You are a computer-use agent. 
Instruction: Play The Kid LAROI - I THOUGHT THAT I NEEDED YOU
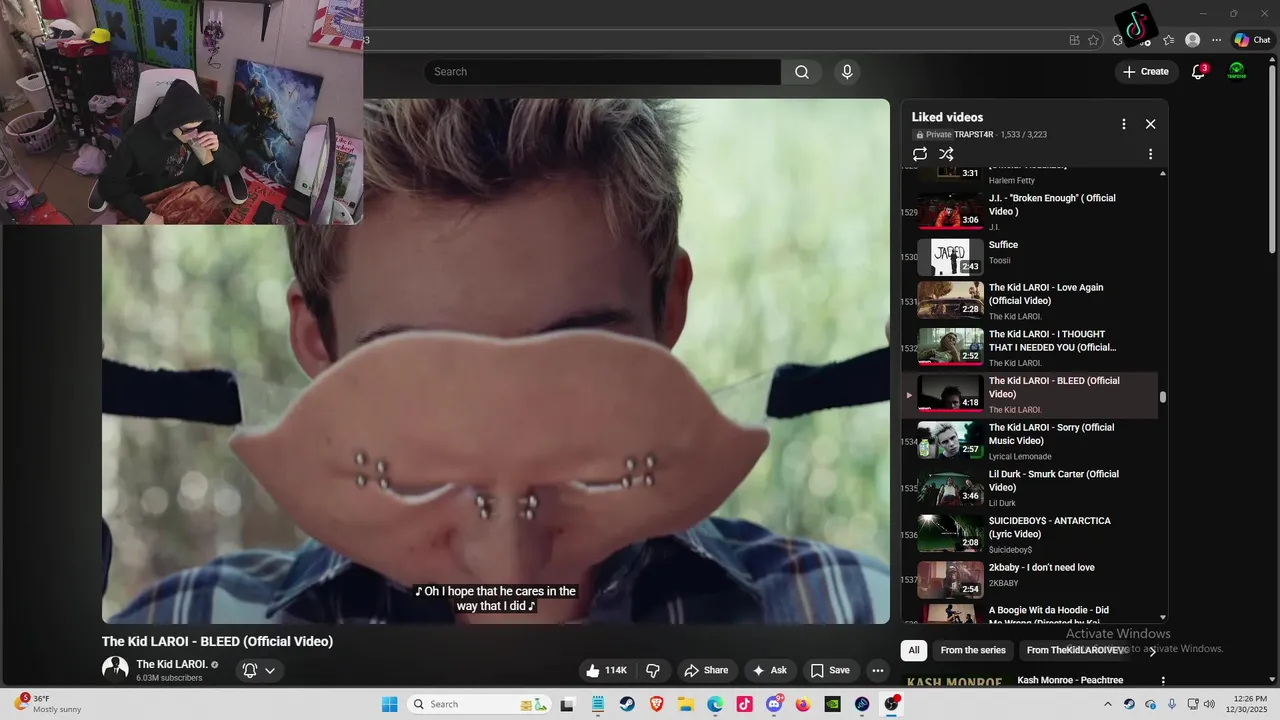click(x=1030, y=348)
